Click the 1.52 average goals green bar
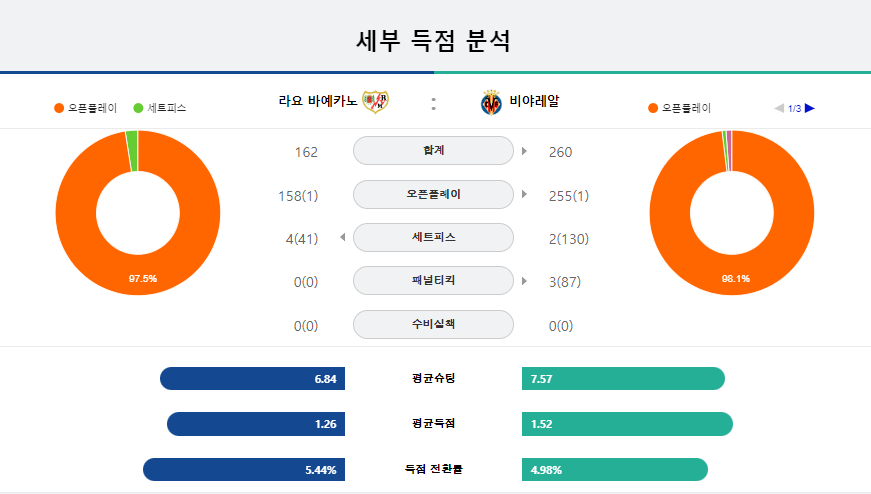Screen dimensions: 871x494 (x=627, y=424)
